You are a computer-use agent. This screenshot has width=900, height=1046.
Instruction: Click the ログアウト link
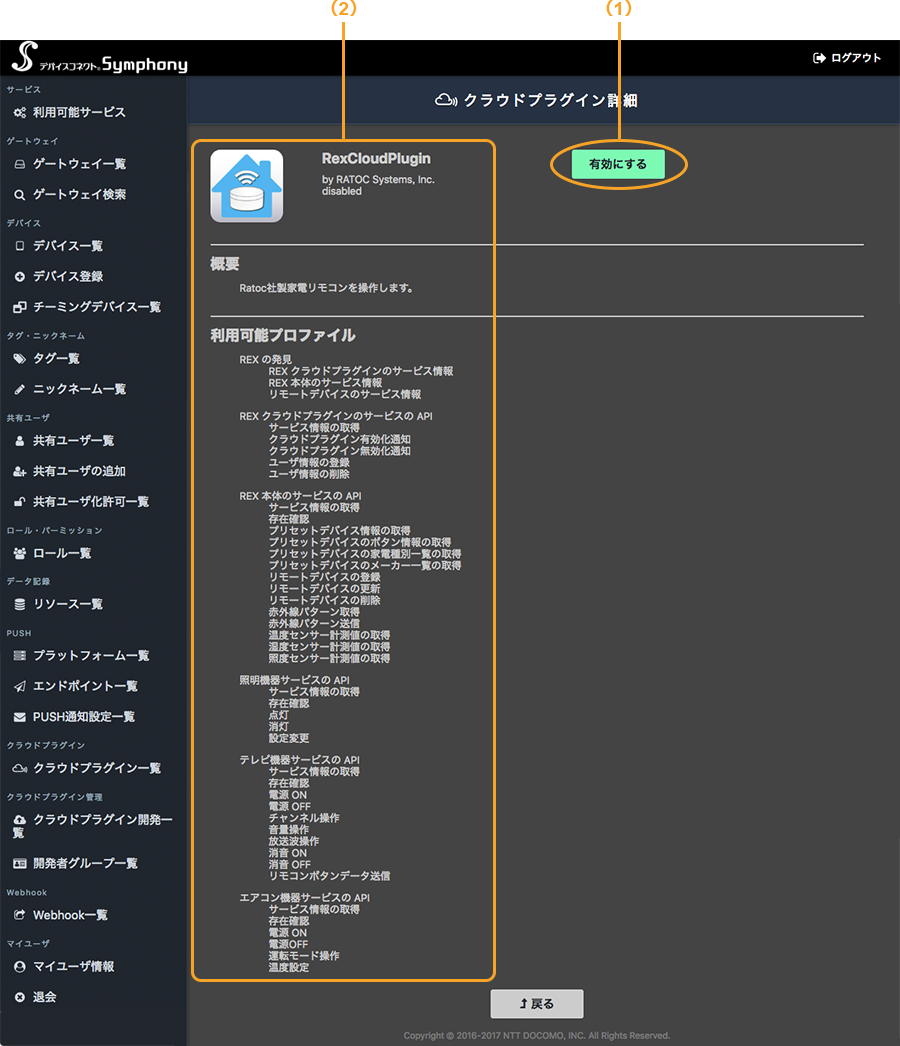[x=856, y=58]
